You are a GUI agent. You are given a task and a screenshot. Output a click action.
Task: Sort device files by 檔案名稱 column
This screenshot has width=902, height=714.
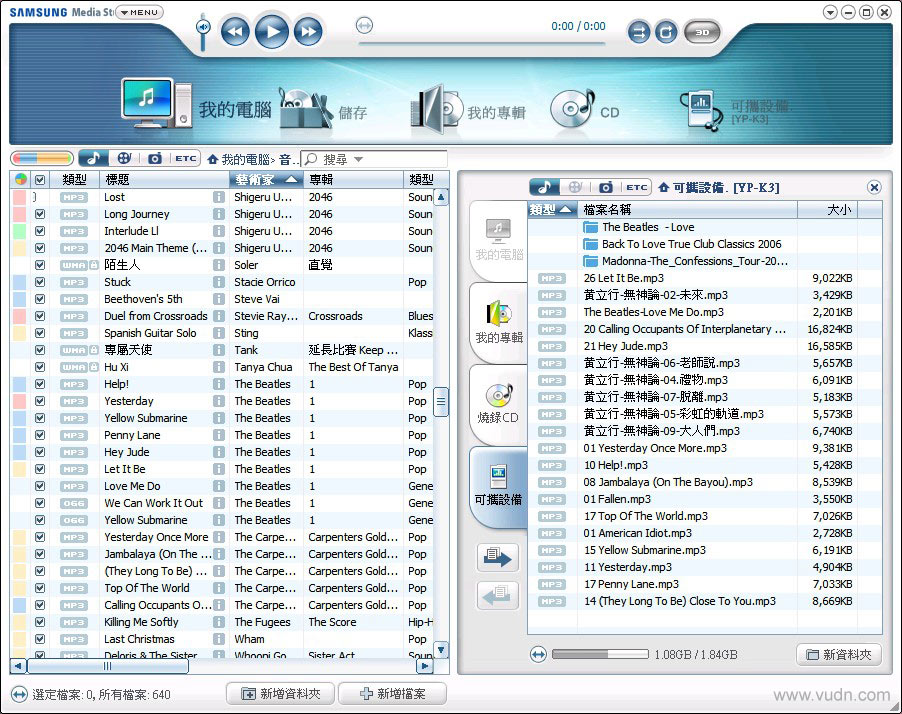(x=687, y=209)
